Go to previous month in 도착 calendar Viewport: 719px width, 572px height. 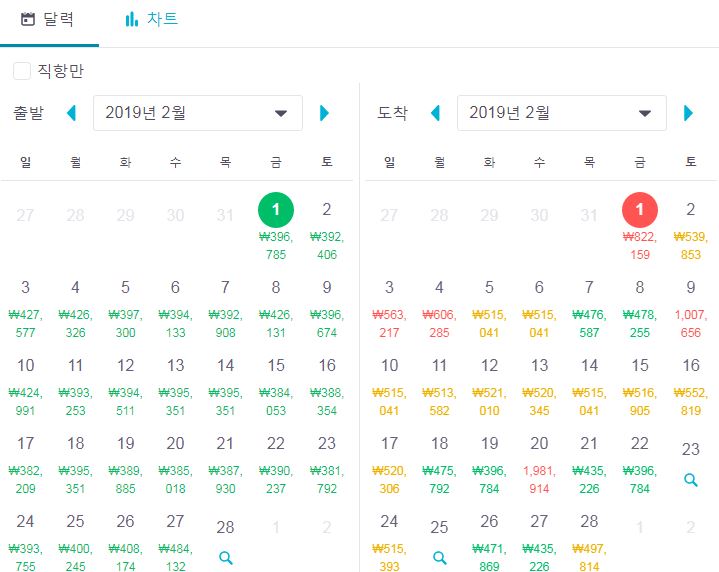[435, 113]
